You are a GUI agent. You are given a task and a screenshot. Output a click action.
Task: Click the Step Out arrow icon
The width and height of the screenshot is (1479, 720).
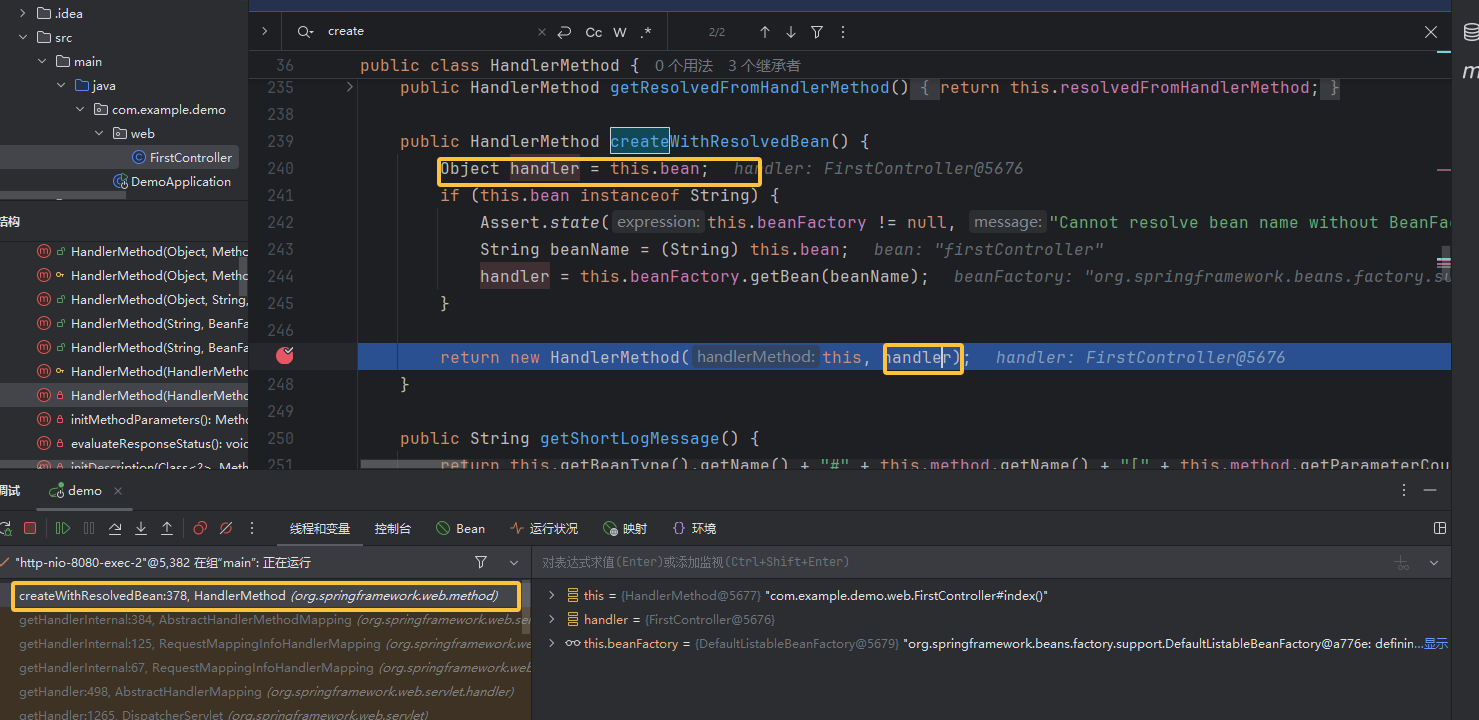point(167,528)
